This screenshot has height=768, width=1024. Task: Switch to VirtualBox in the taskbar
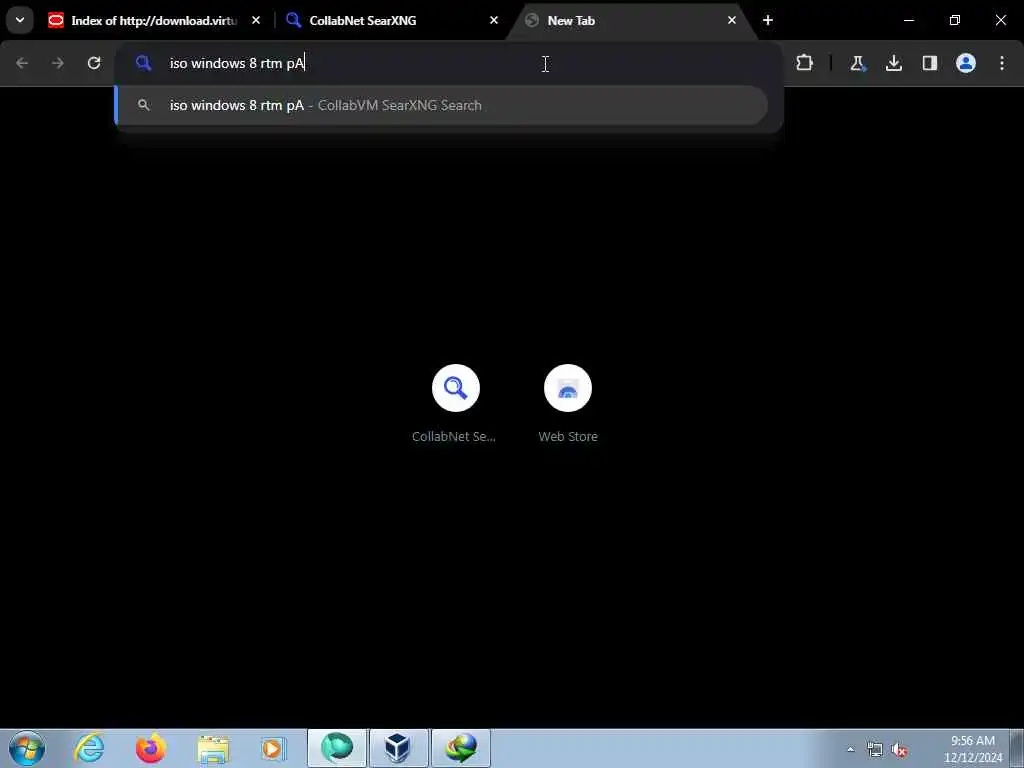pyautogui.click(x=398, y=748)
